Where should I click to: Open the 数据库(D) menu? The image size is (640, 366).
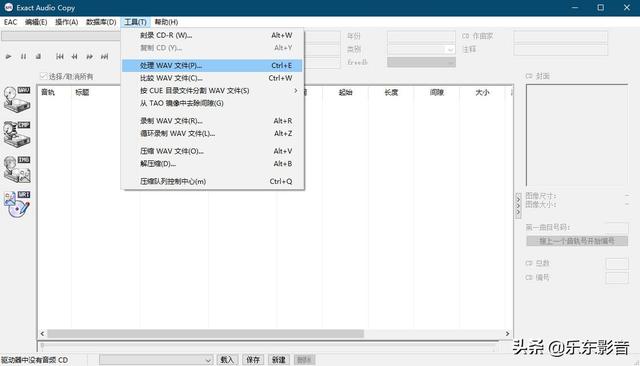click(x=101, y=22)
